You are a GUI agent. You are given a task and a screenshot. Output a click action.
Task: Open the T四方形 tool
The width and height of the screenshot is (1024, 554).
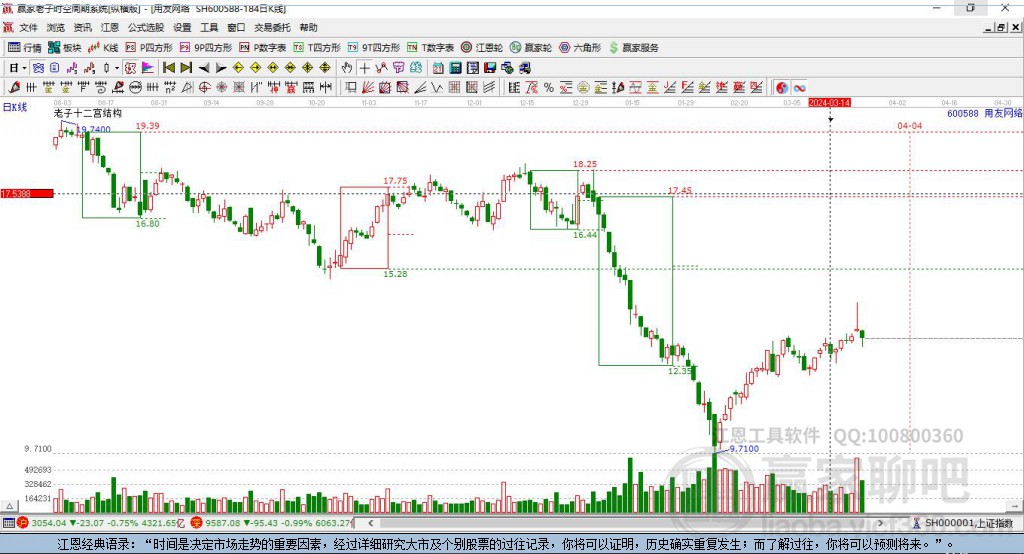[x=317, y=48]
